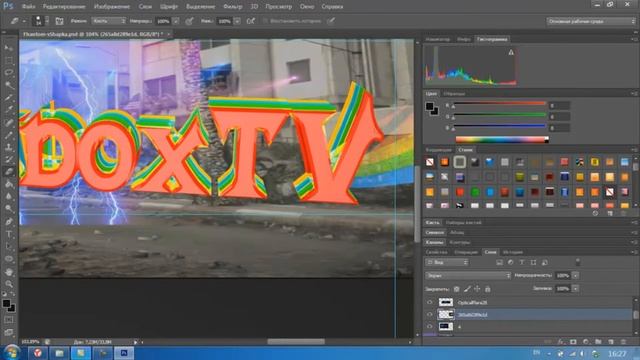Pick a color from the color spectrum ramp

(502, 139)
